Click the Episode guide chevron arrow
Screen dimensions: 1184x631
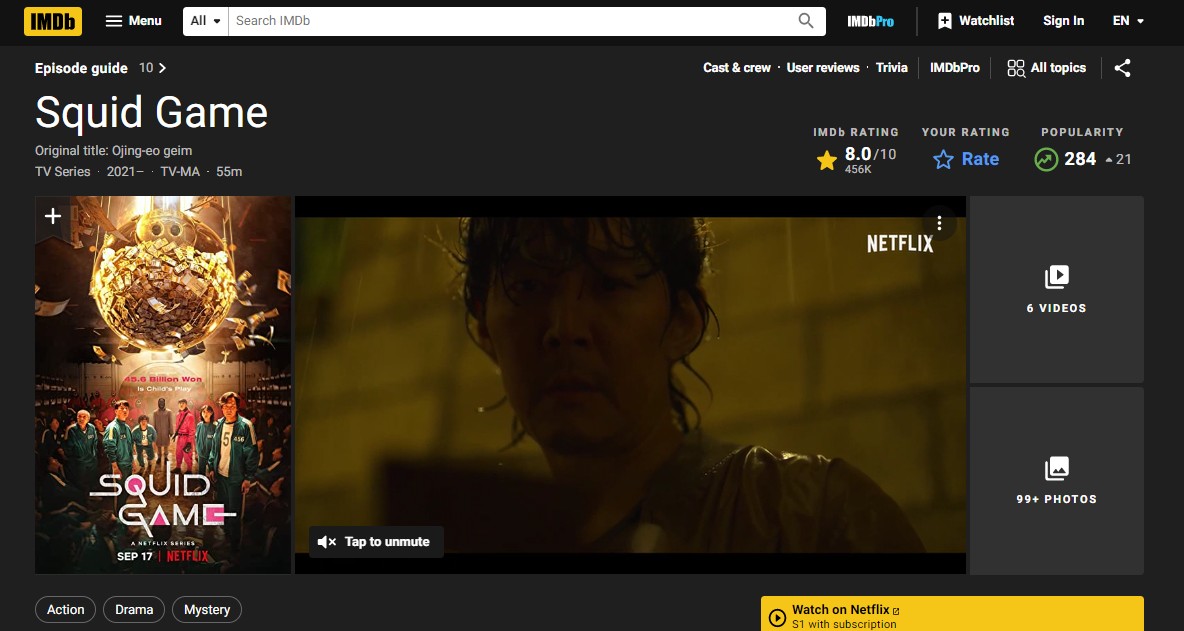pos(162,68)
